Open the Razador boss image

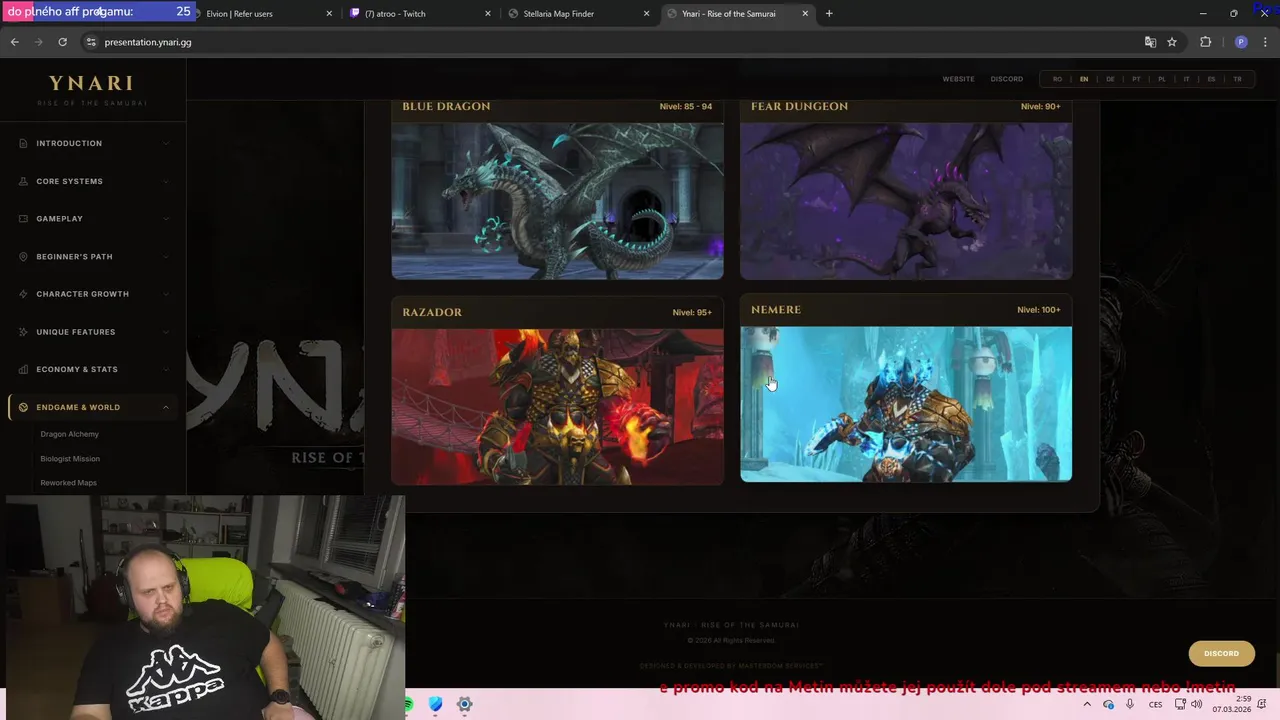coord(557,407)
